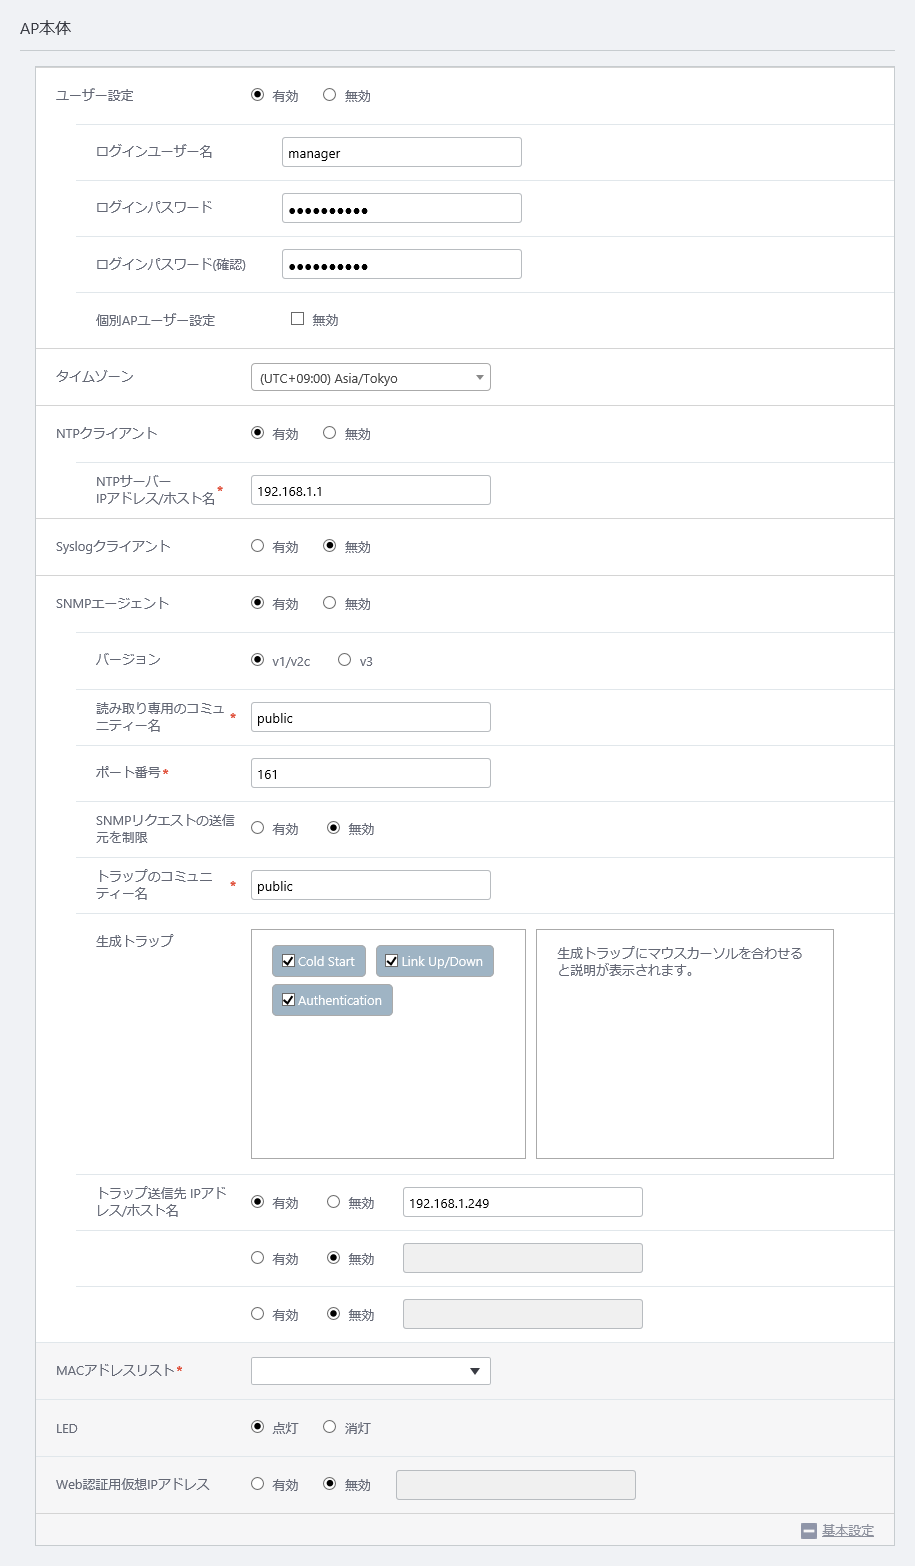This screenshot has height=1566, width=915.
Task: Uncheck the Authentication trap
Action: pos(289,1000)
